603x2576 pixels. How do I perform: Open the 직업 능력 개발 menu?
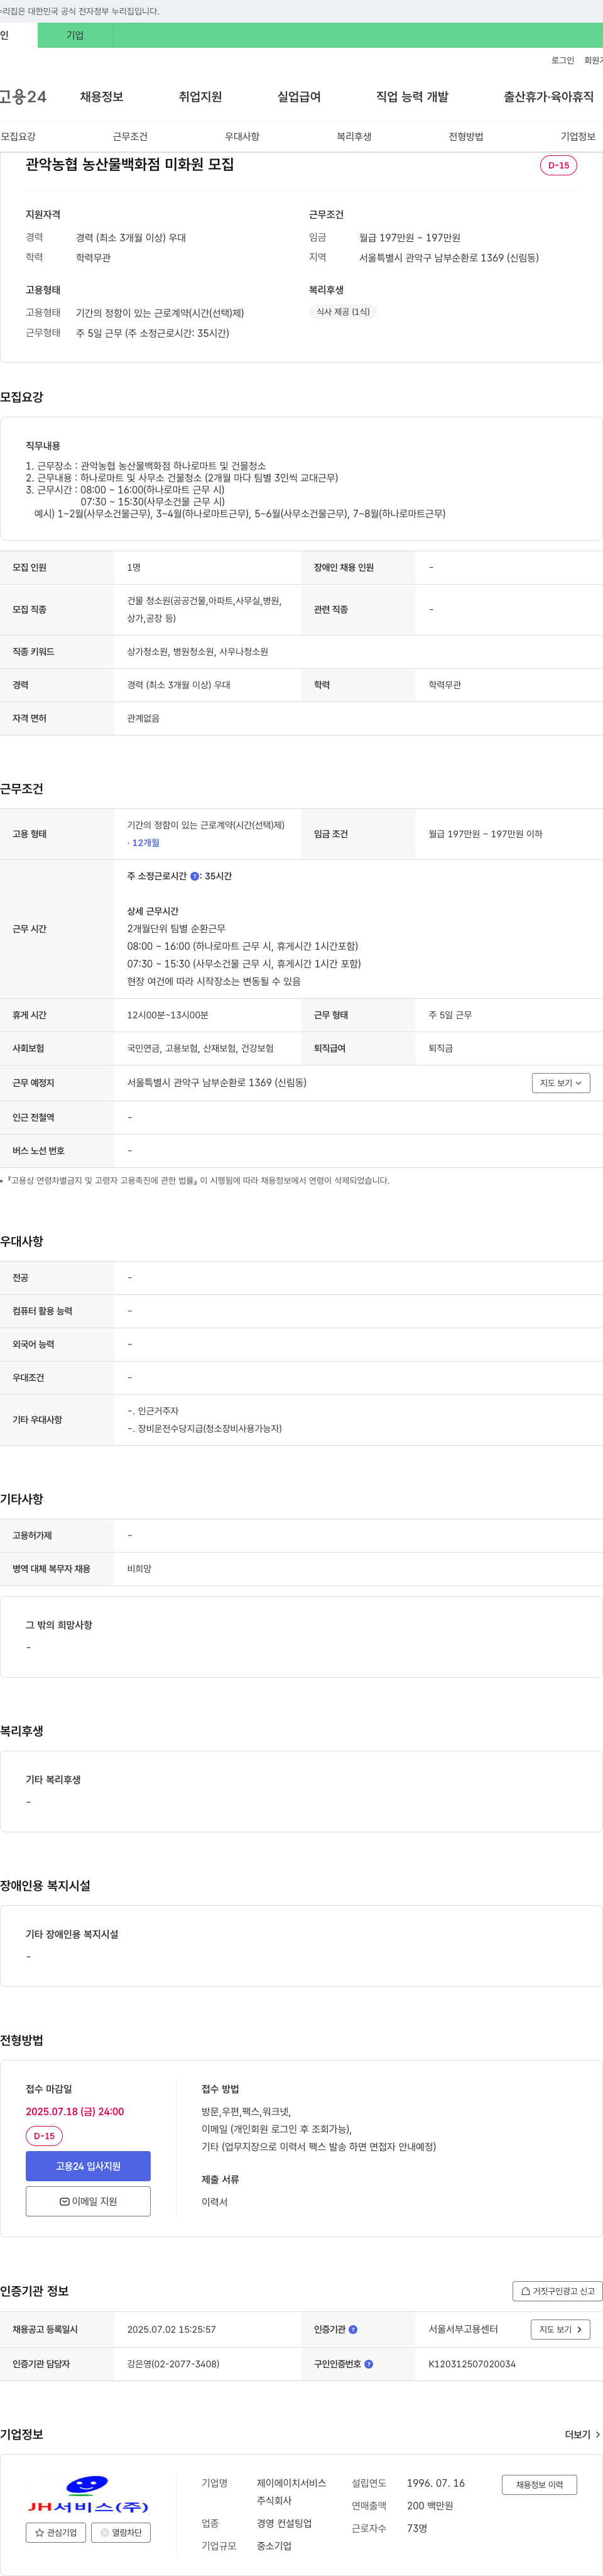coord(412,97)
